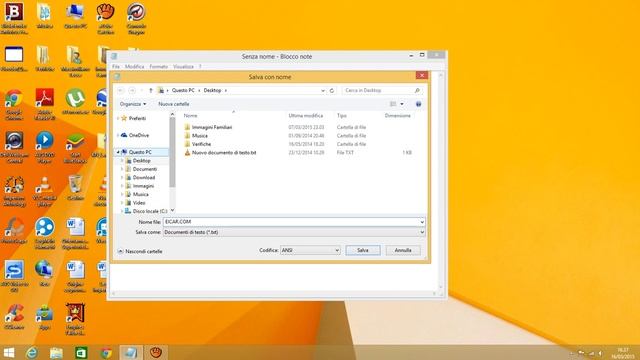The image size is (640, 360).
Task: Open the Modifica menu in Blocco note
Action: tap(134, 66)
